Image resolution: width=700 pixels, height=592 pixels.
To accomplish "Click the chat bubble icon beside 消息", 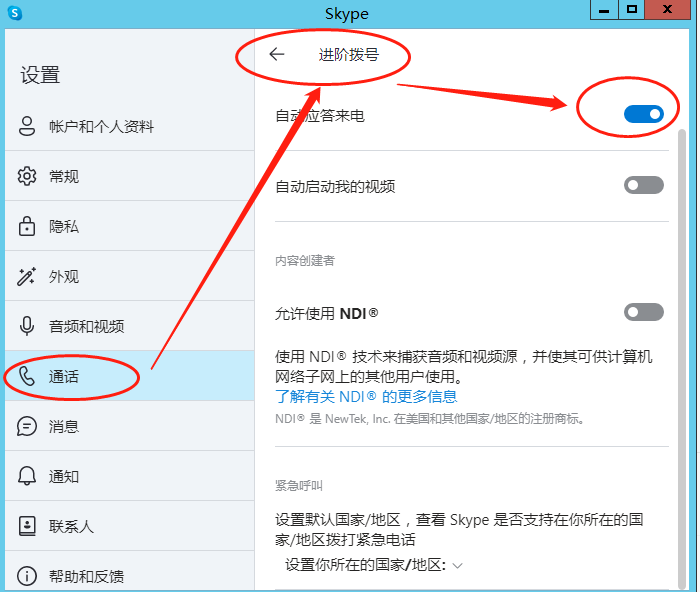I will tap(27, 426).
